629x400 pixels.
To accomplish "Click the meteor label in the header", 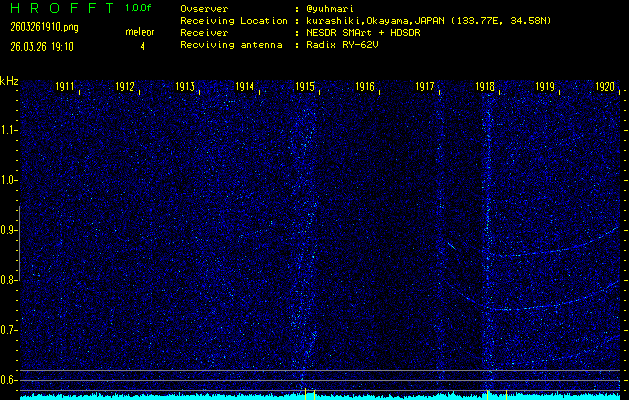I will pyautogui.click(x=140, y=32).
